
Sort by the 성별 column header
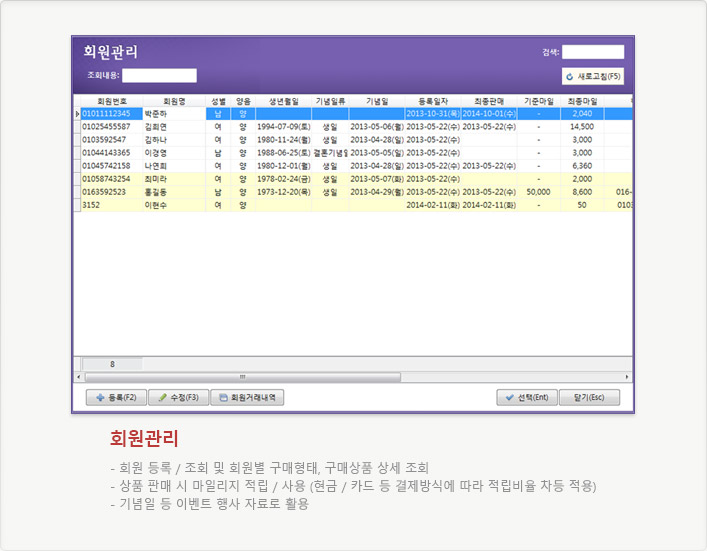(x=218, y=101)
